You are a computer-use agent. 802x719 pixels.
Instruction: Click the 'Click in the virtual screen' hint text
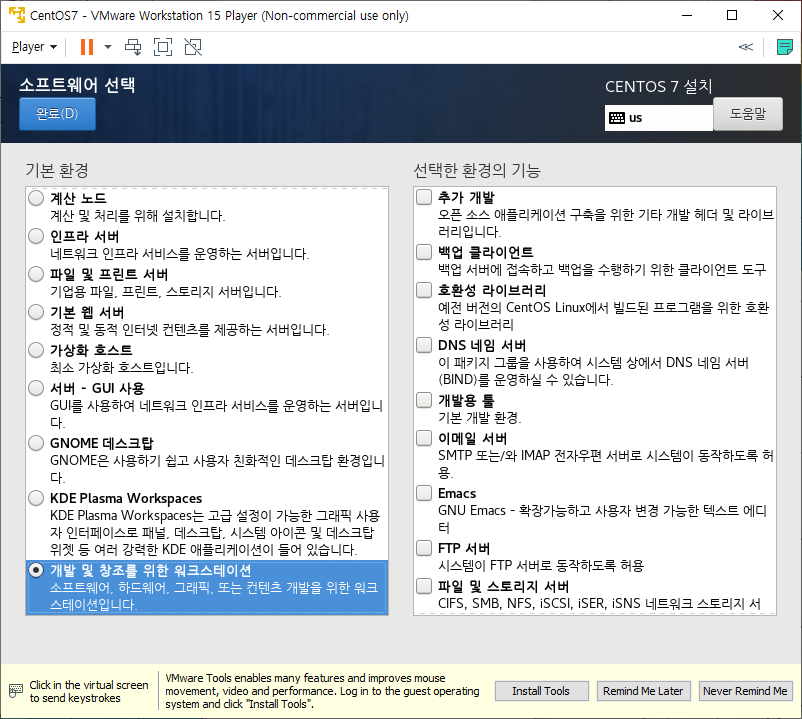pos(89,691)
